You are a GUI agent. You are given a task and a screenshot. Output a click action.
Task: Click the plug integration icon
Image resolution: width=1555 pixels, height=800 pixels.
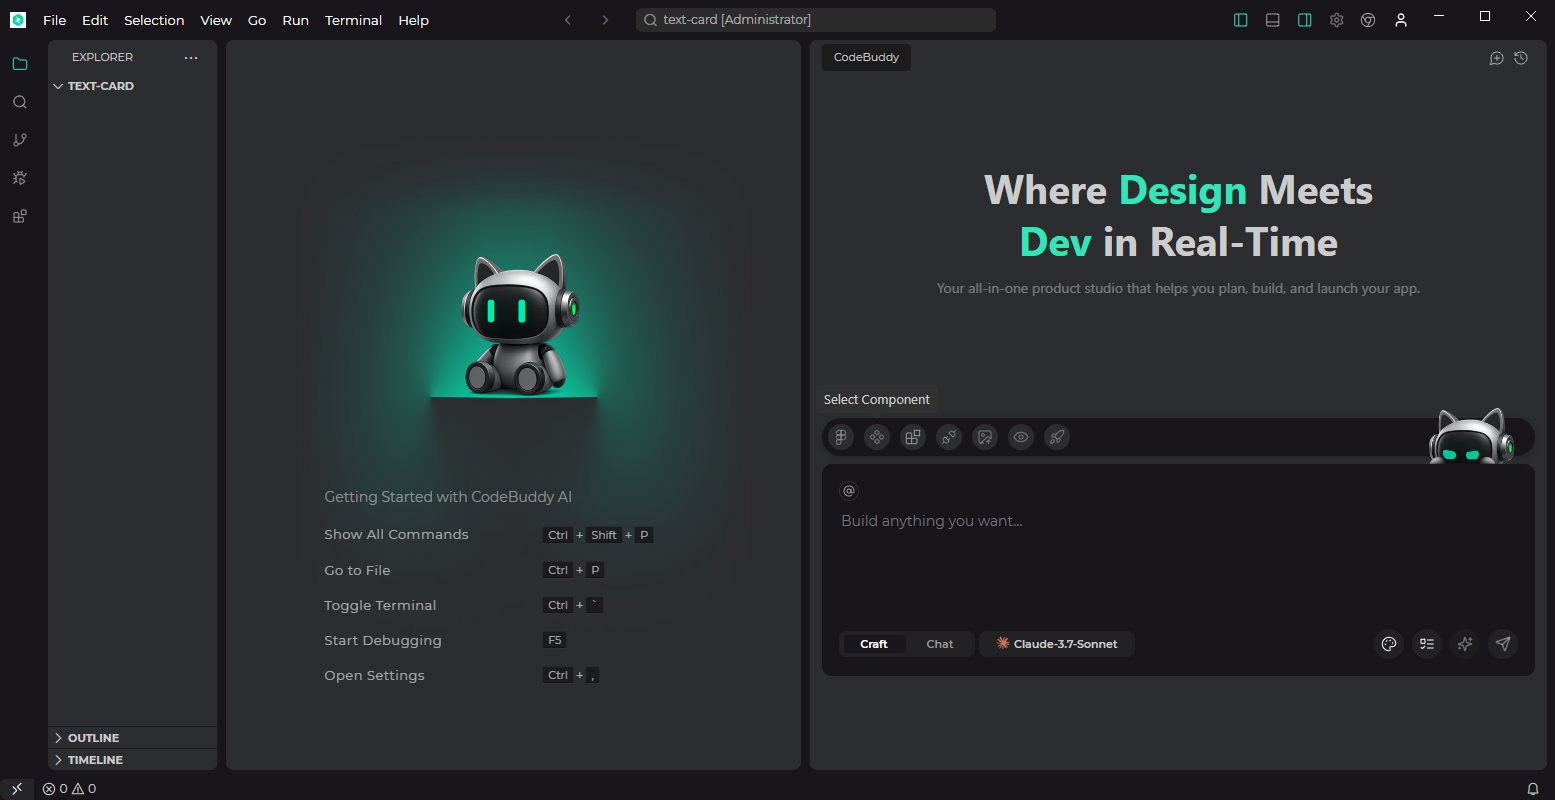tap(949, 437)
